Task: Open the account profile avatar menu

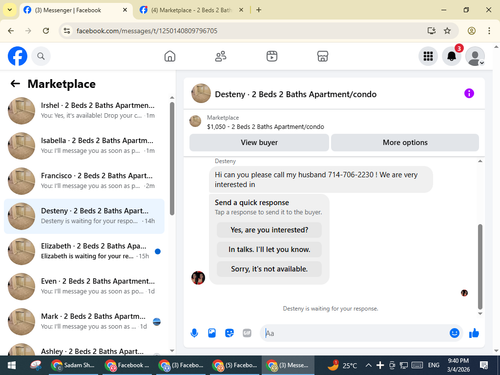Action: (x=475, y=56)
